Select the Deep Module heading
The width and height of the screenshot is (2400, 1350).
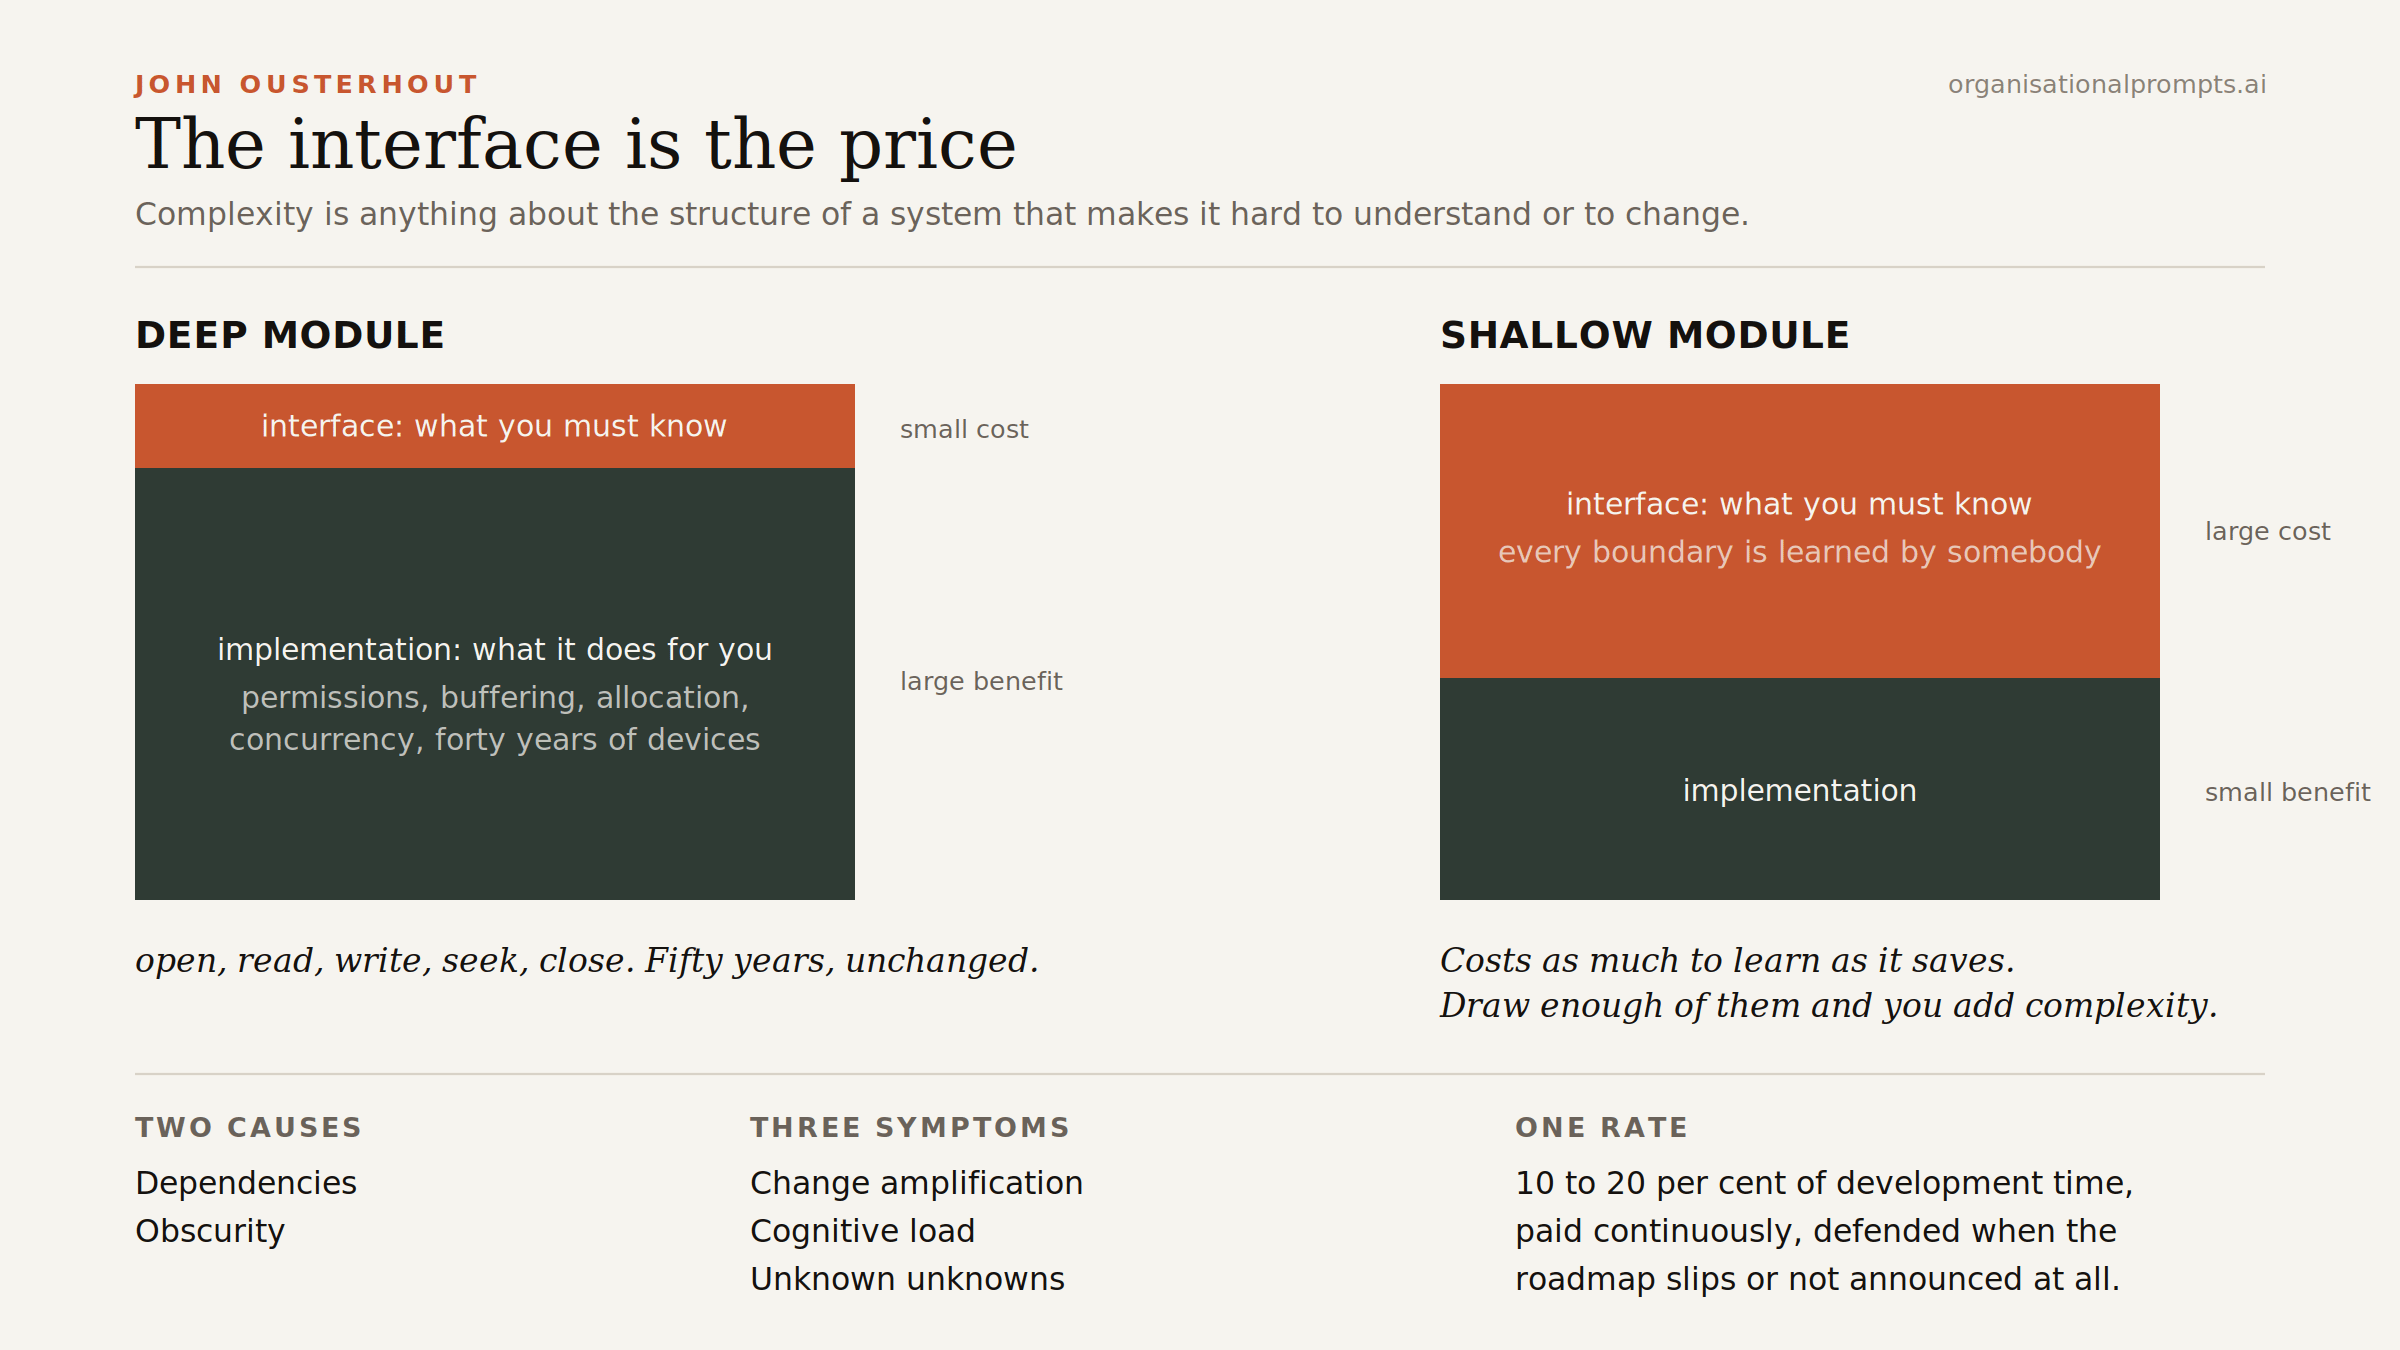(290, 335)
